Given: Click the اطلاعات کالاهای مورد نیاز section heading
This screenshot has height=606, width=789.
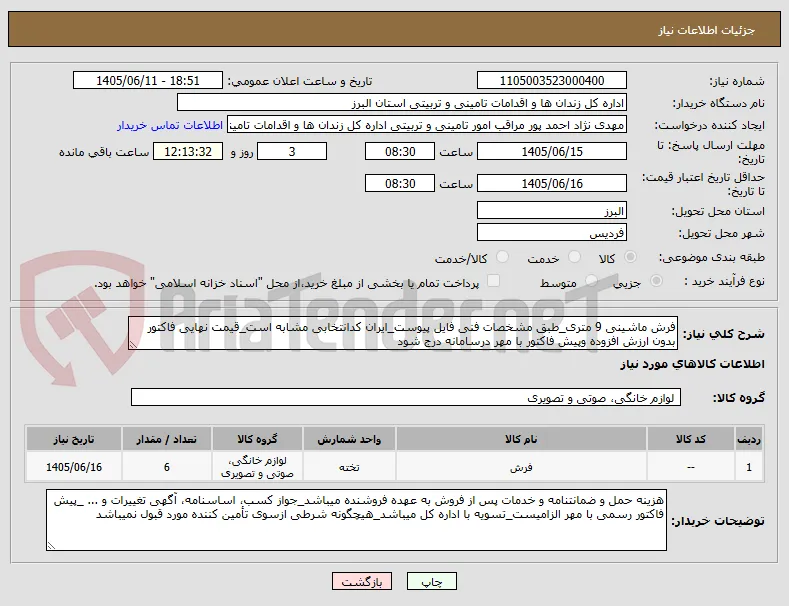Looking at the screenshot, I should [692, 364].
